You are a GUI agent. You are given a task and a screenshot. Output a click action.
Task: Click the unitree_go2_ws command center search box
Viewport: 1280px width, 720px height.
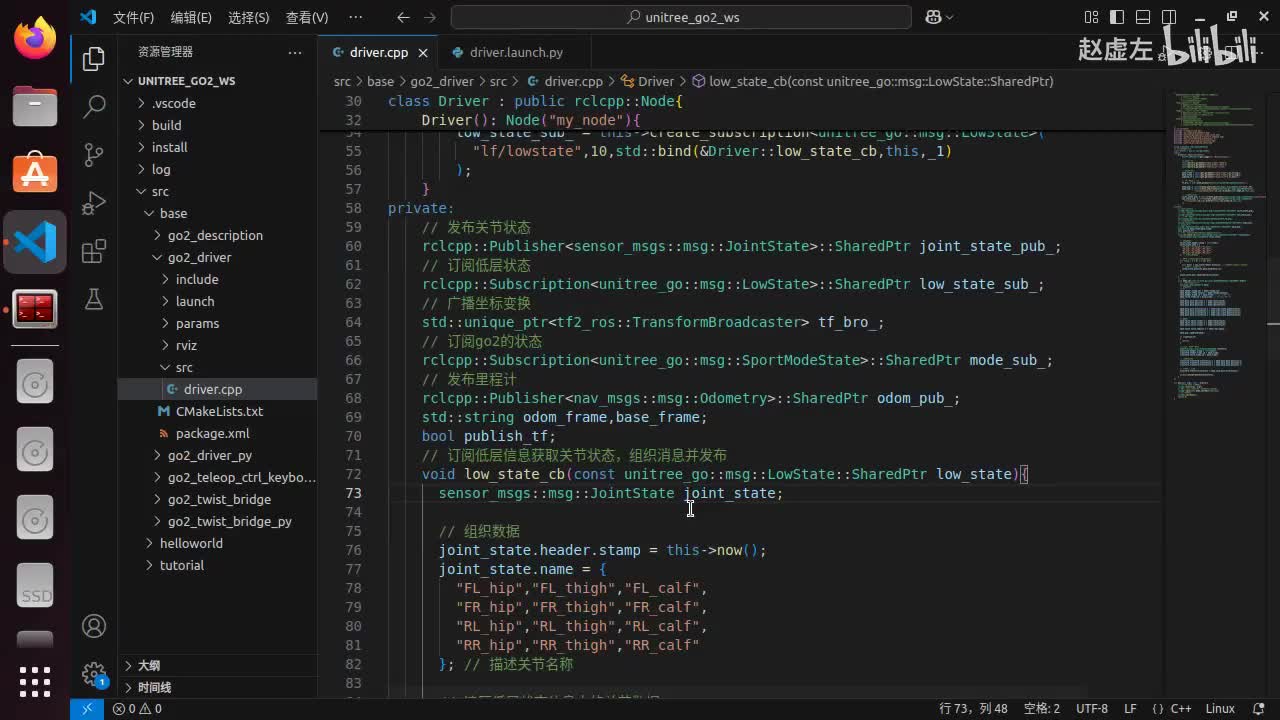(681, 17)
